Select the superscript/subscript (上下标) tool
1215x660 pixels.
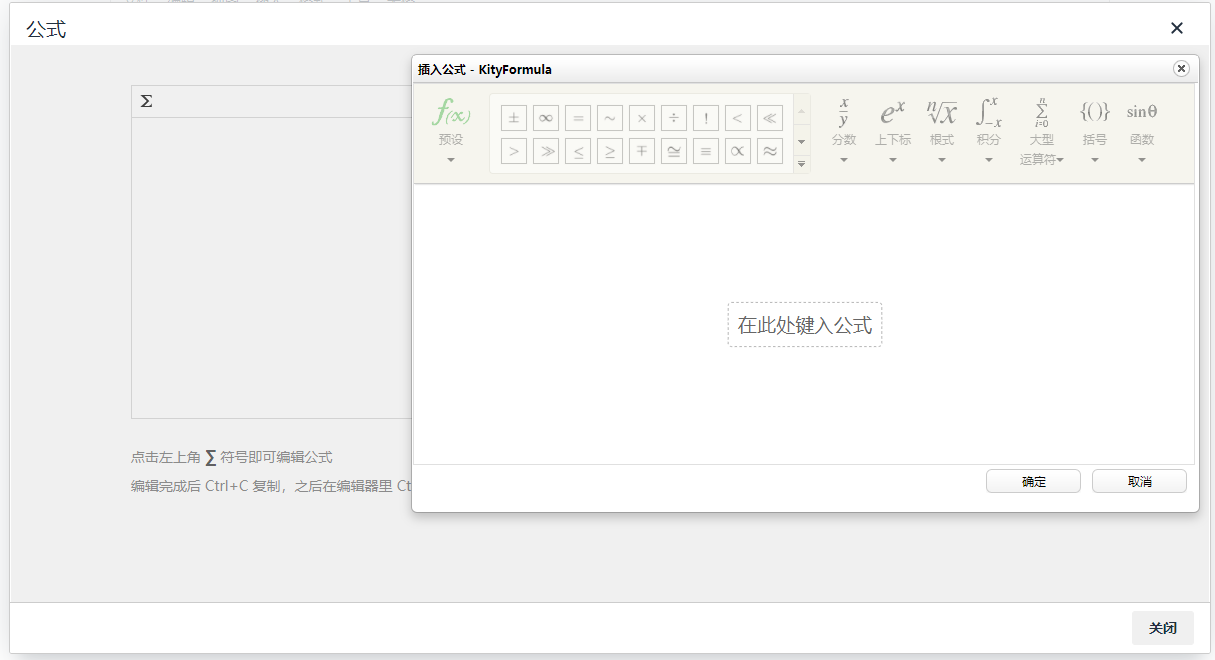(892, 113)
